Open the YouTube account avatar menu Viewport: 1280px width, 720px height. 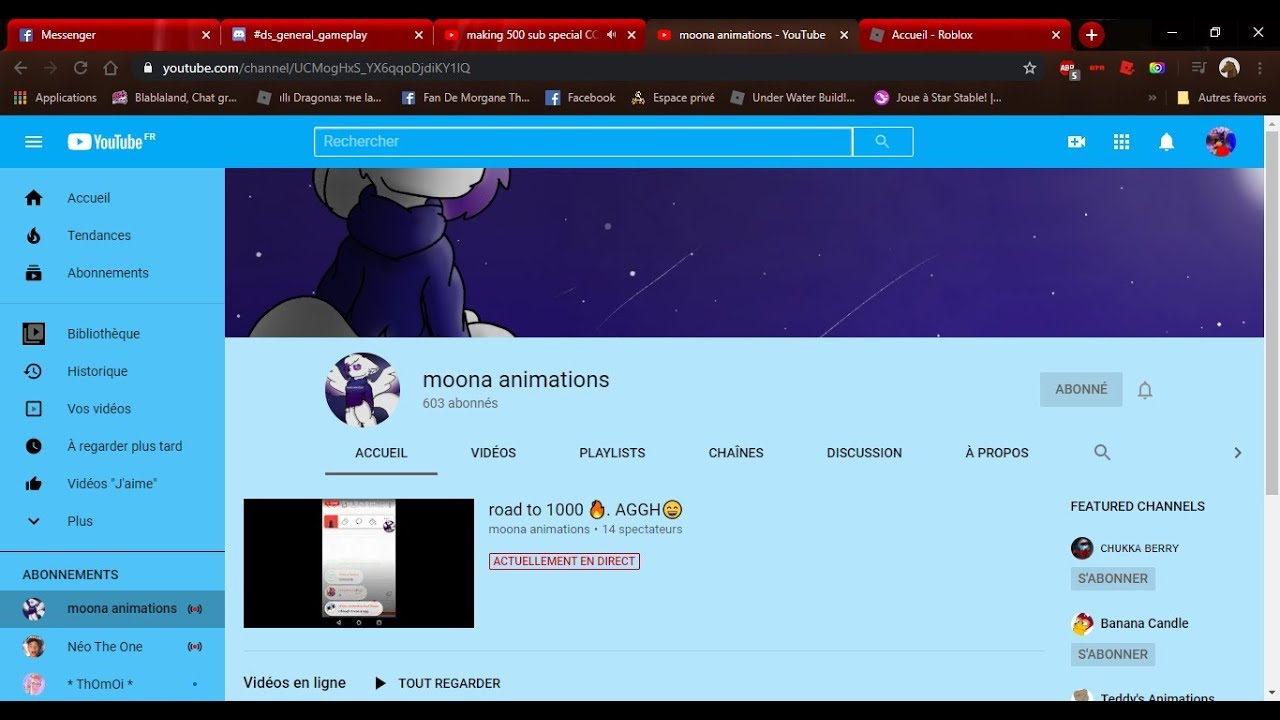point(1221,142)
